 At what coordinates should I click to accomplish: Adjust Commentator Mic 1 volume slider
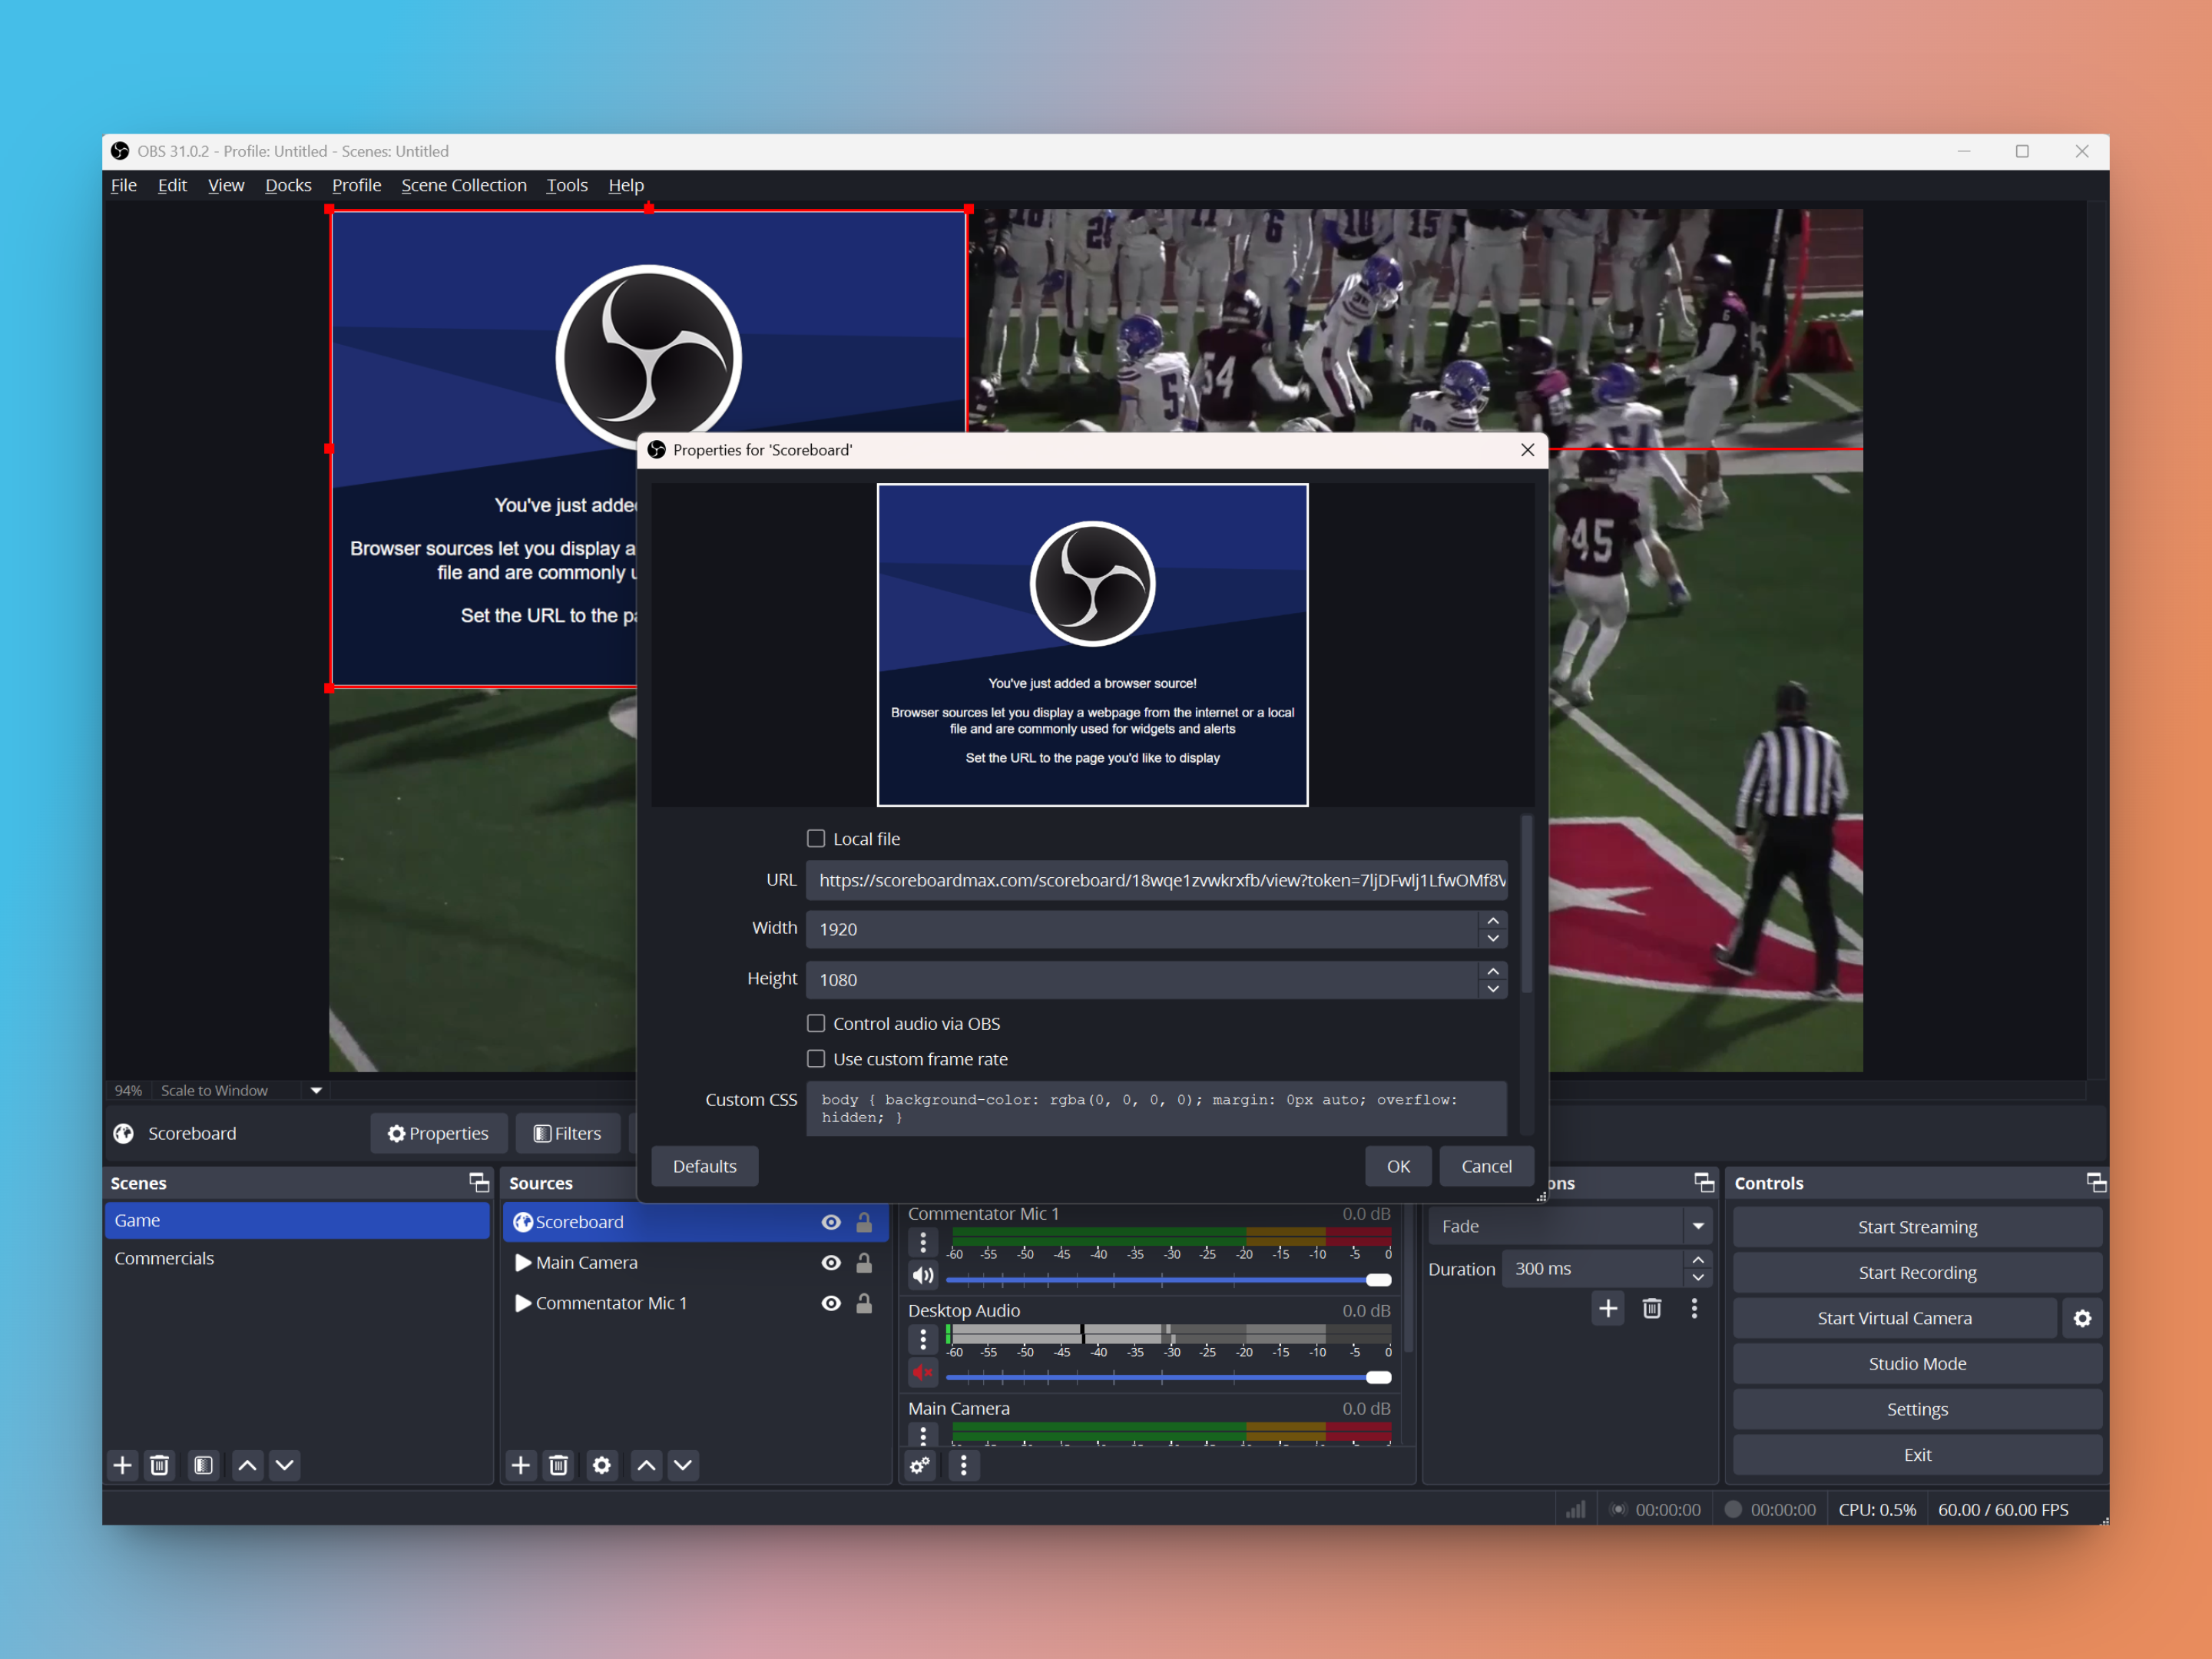click(1168, 1280)
